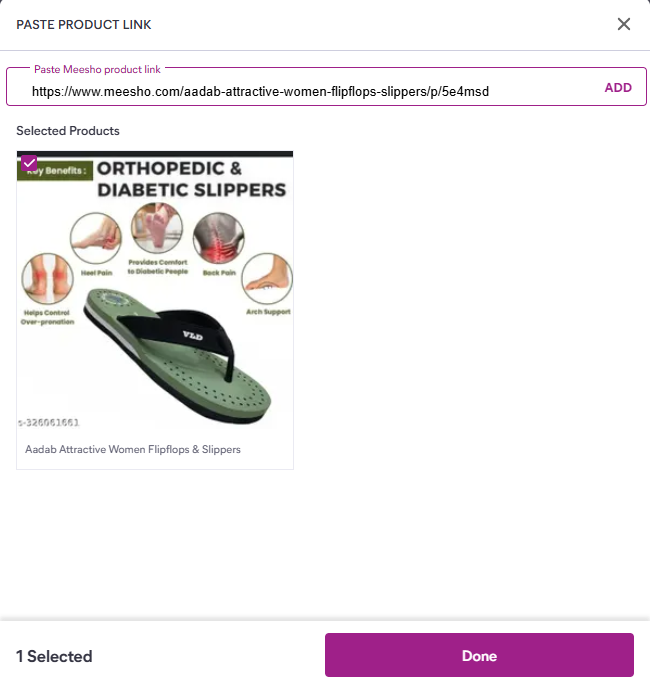Click the PASTE PRODUCT LINK dialog title
Screen dimensions: 650x689
tap(84, 25)
